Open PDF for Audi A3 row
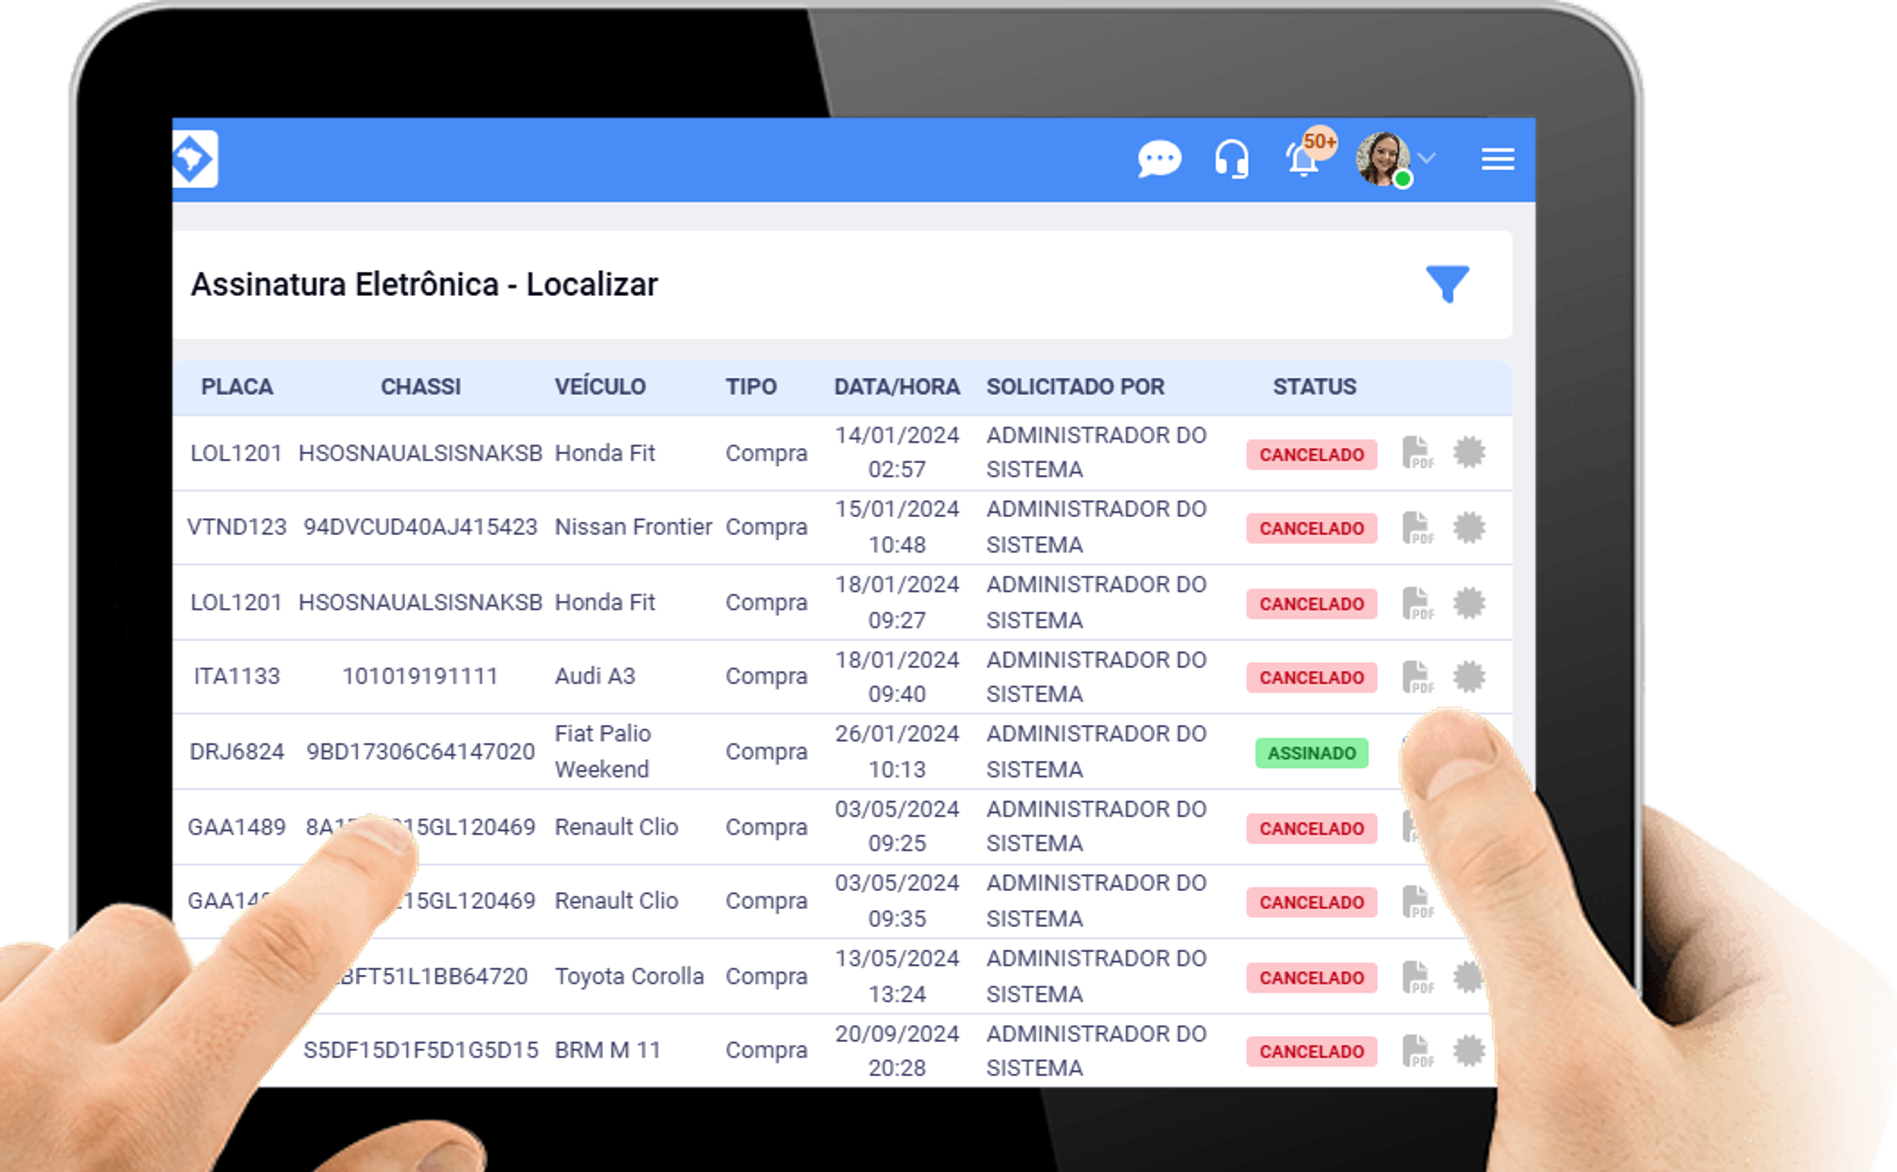This screenshot has width=1897, height=1172. point(1417,677)
